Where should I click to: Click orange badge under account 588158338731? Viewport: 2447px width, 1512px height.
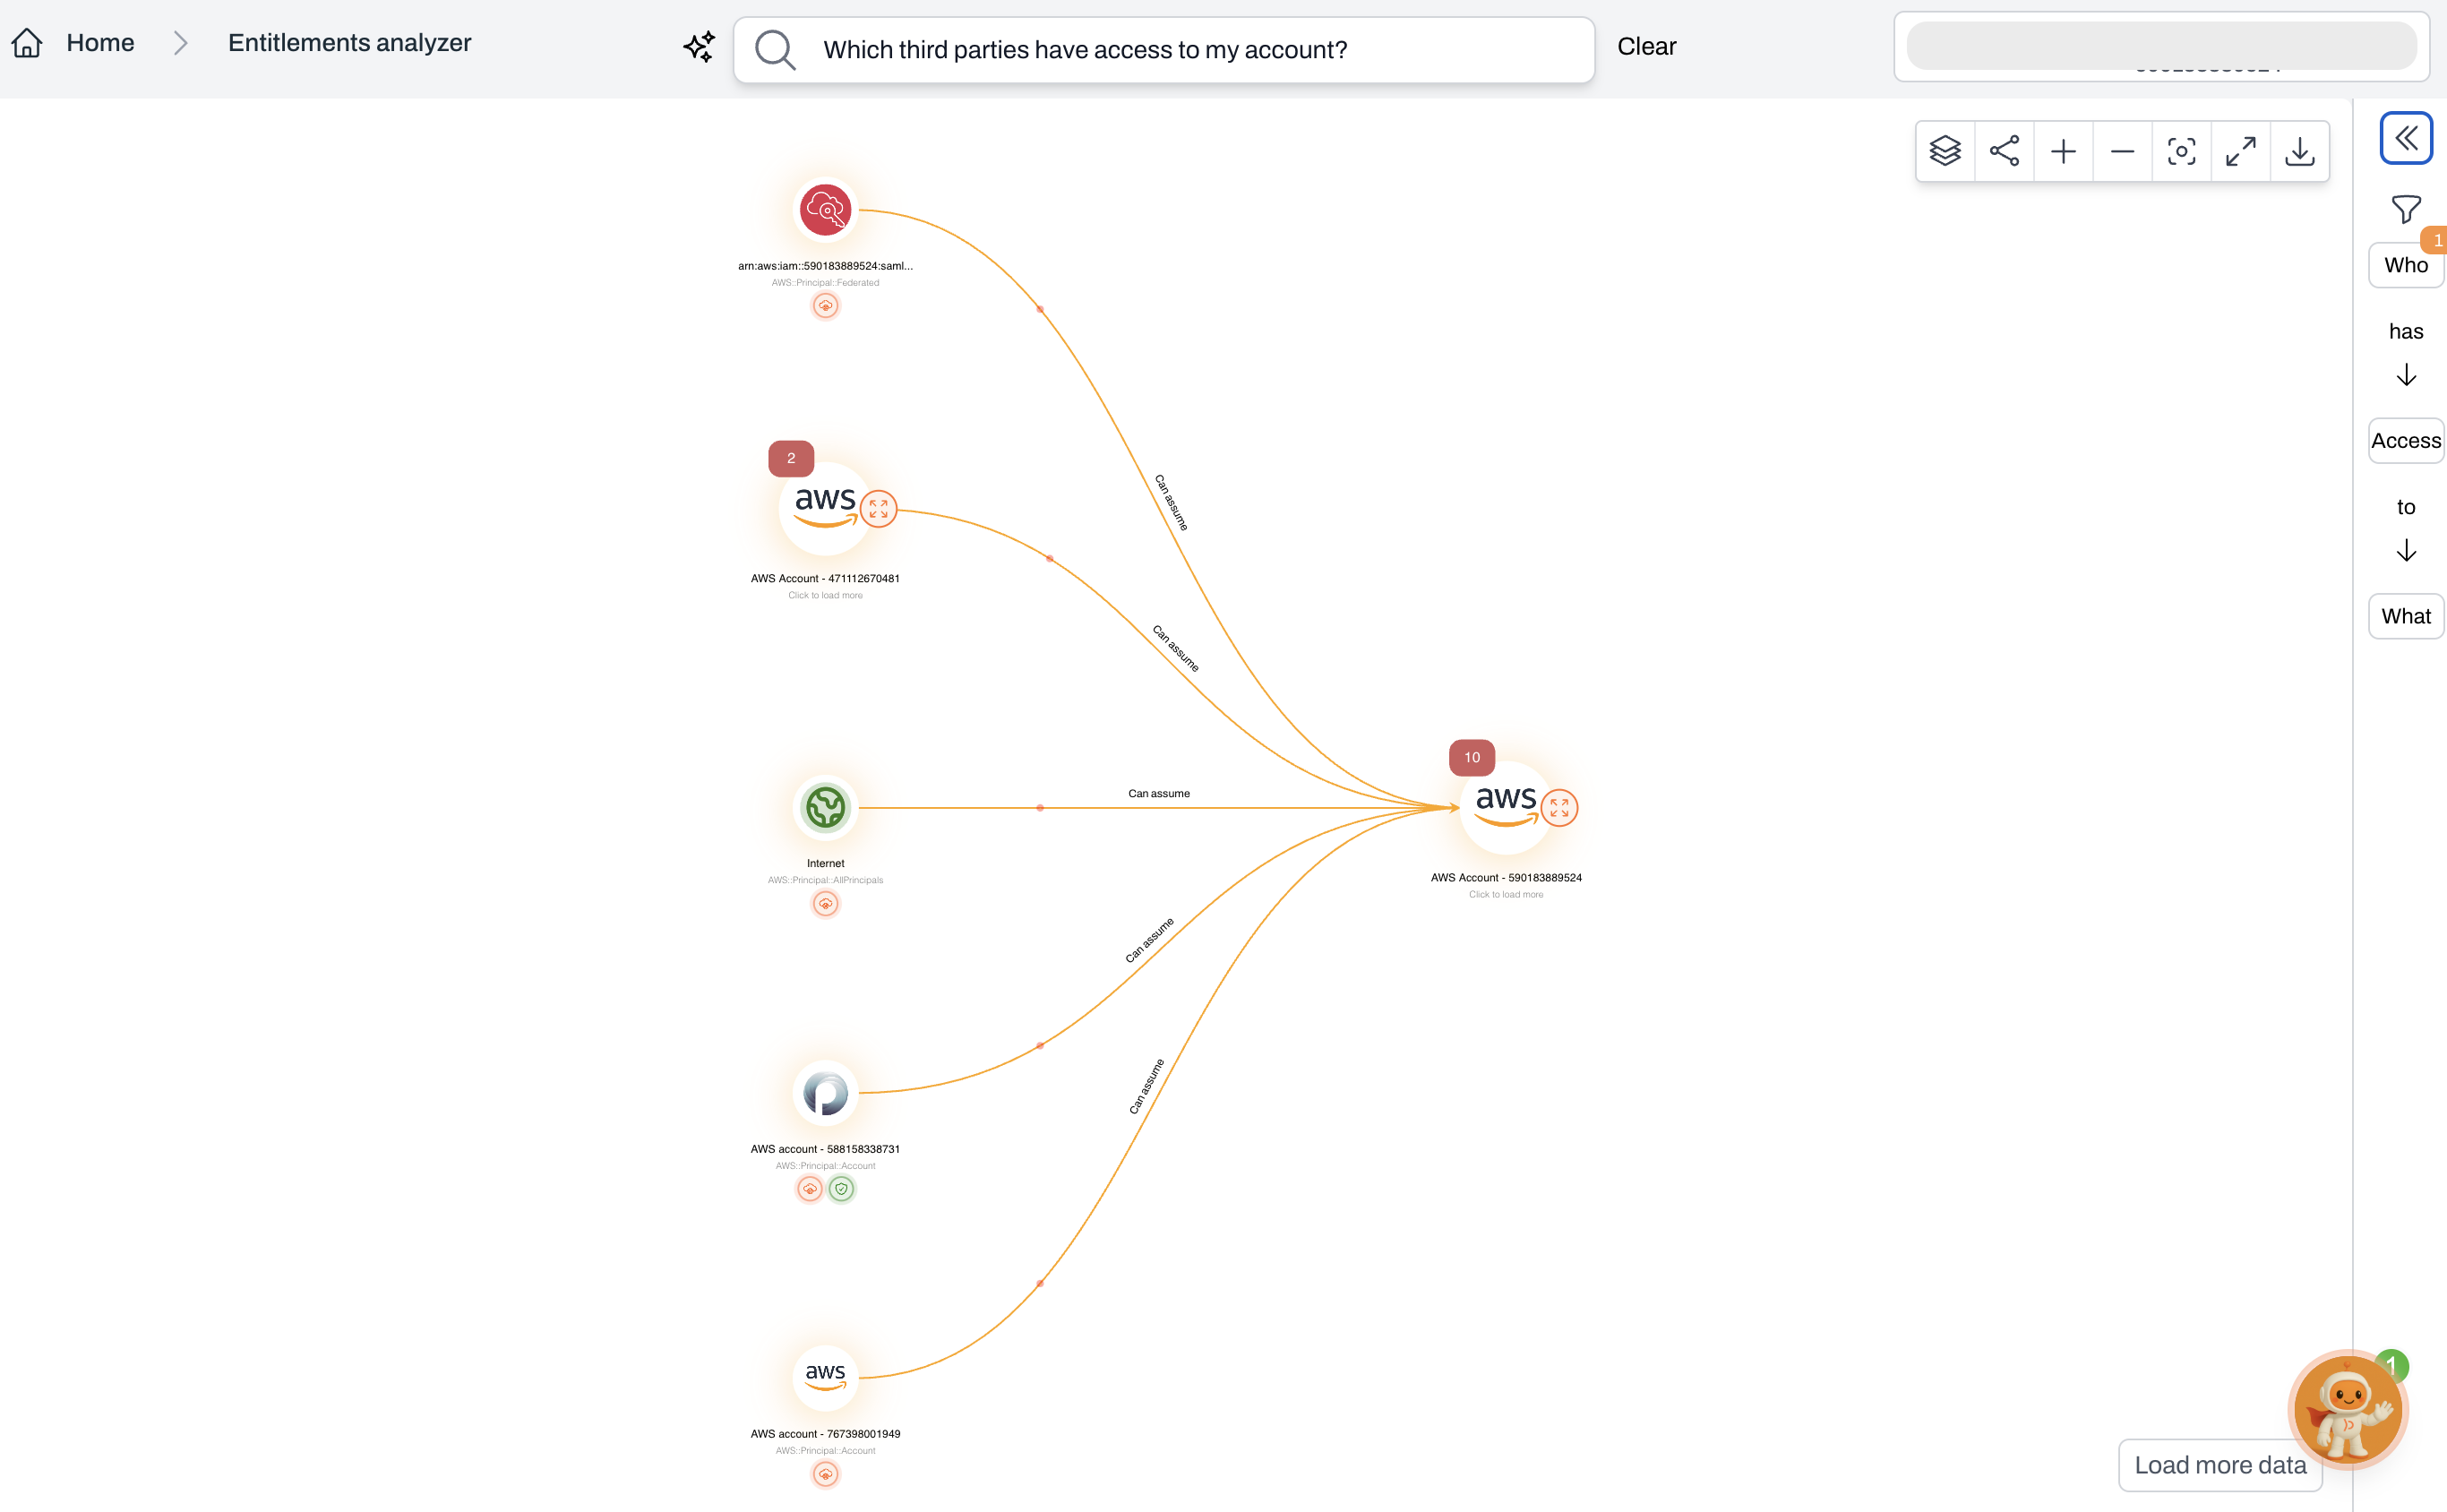pos(810,1189)
